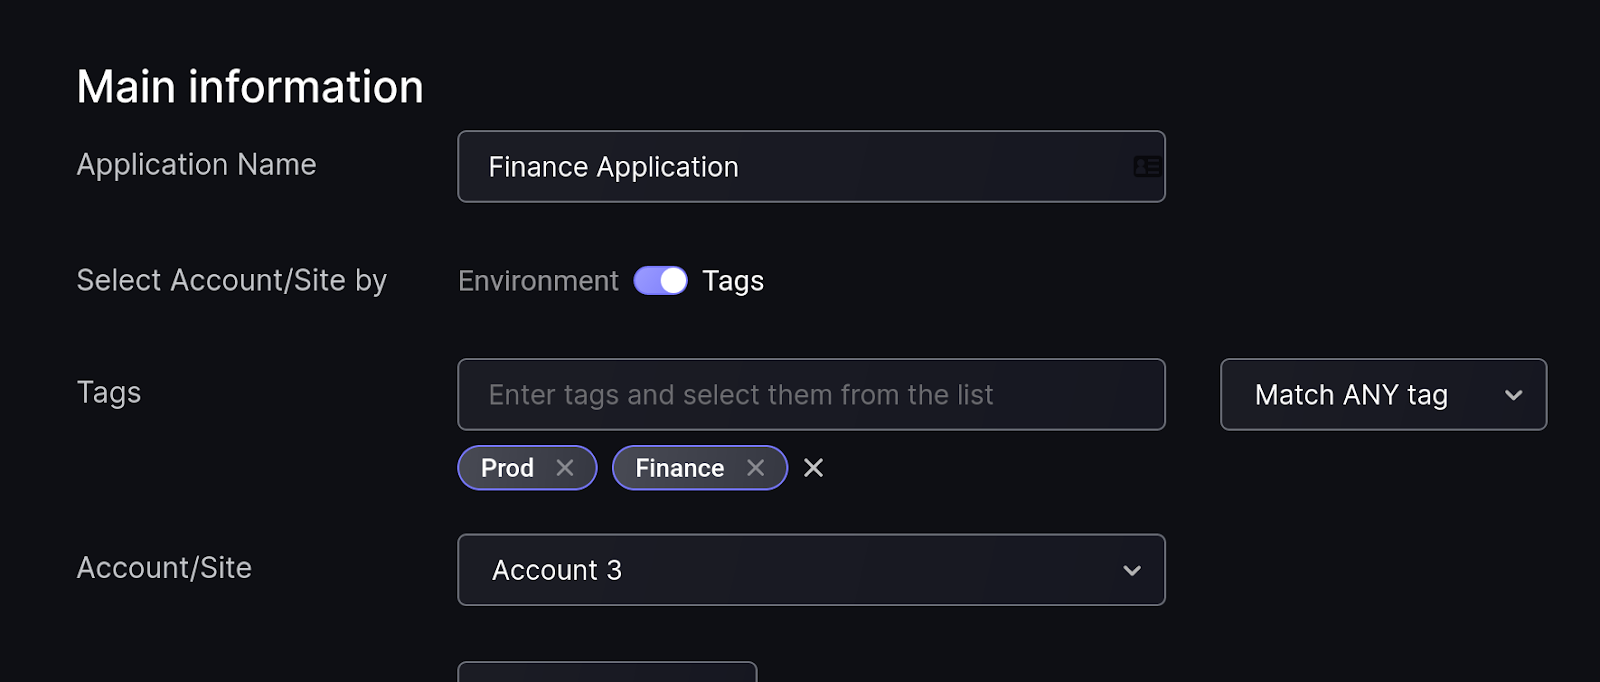Clear all selected tags
Image resolution: width=1600 pixels, height=682 pixels.
coord(814,468)
